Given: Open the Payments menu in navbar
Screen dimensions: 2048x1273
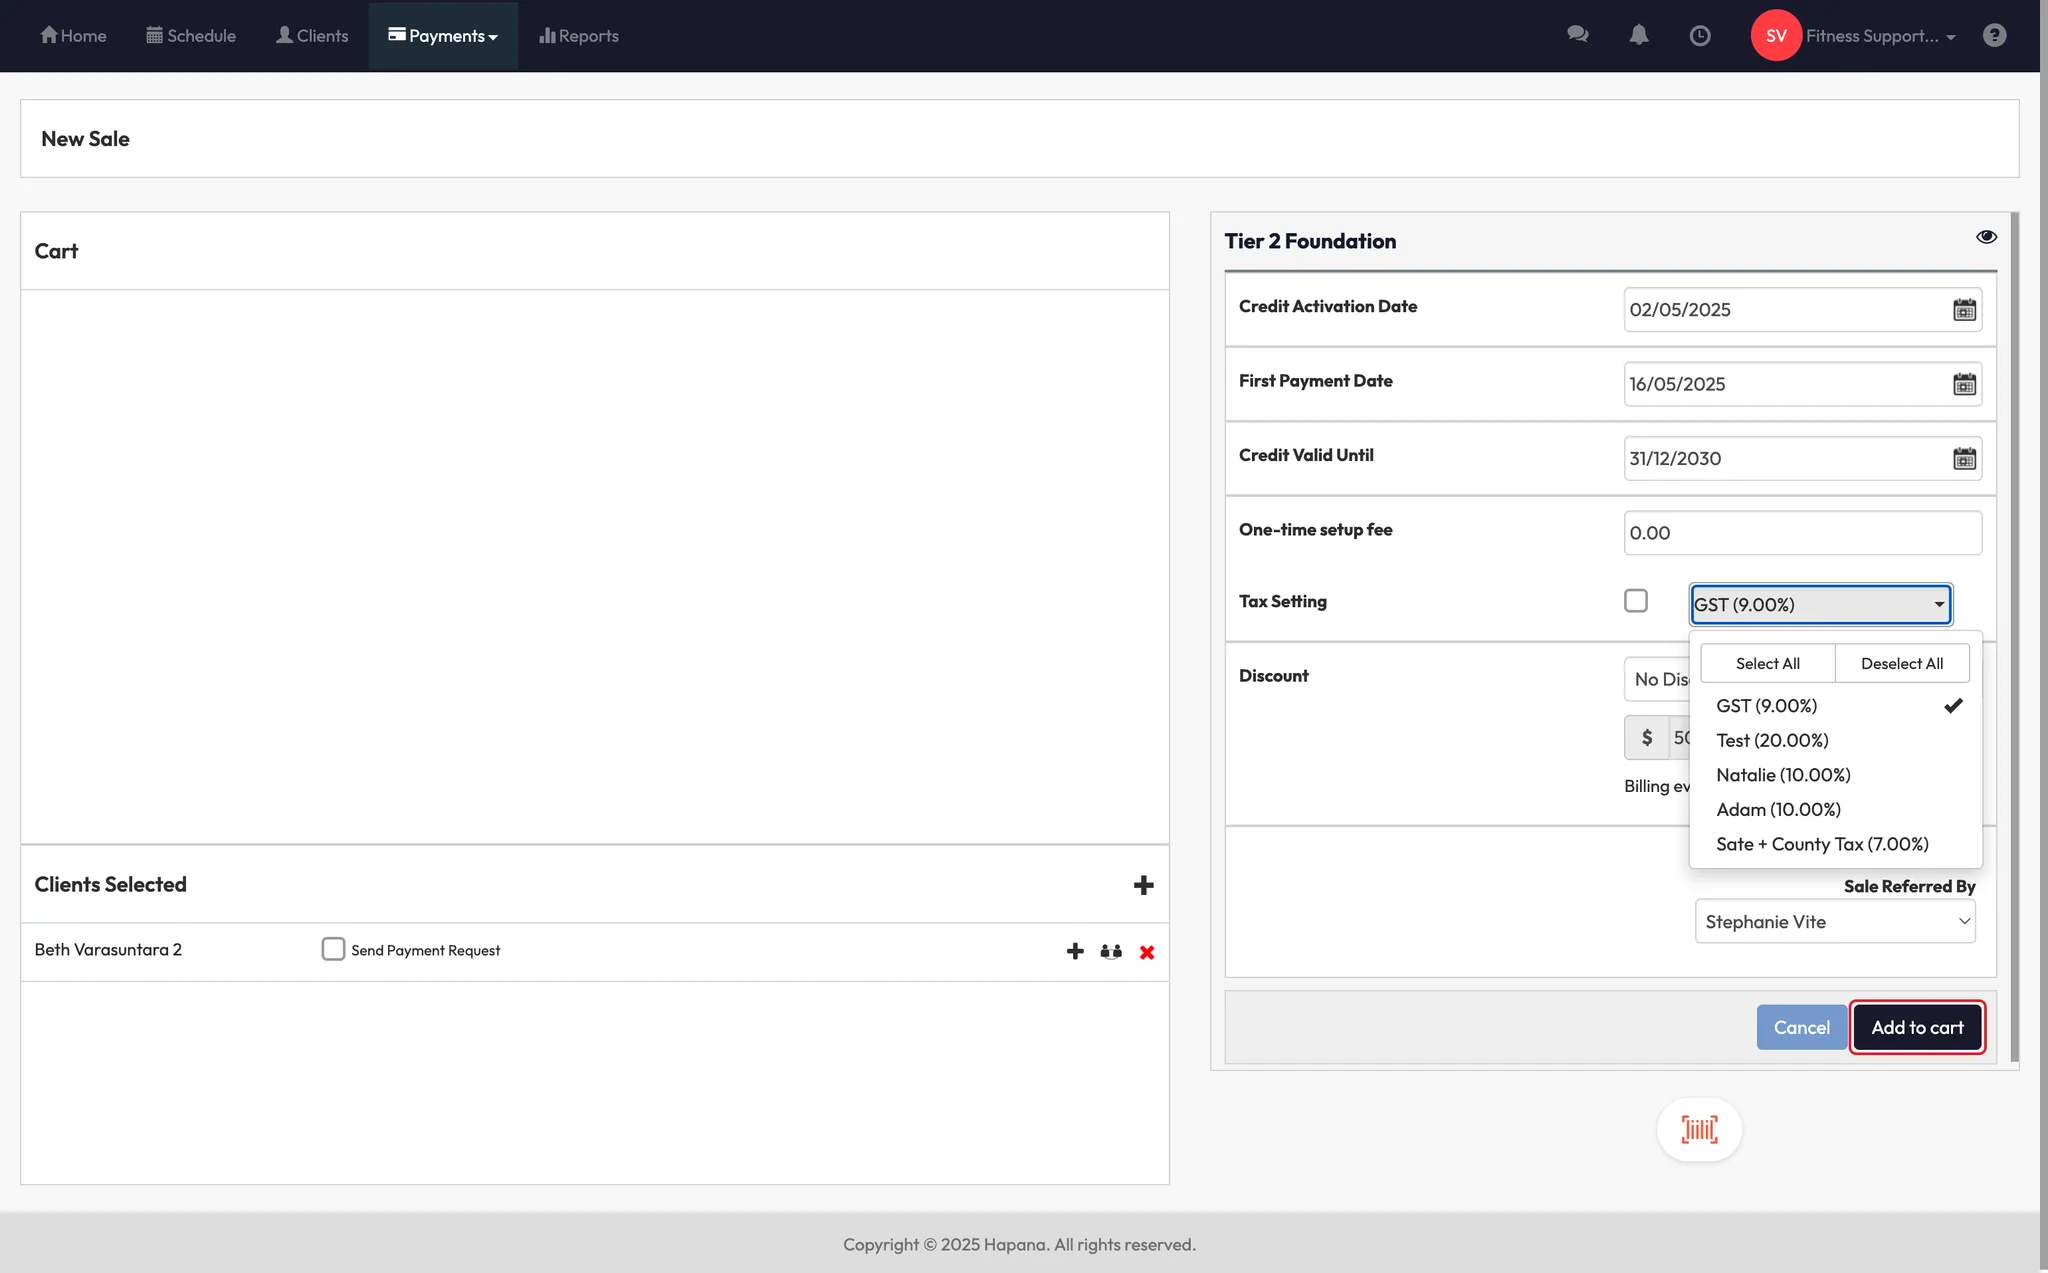Looking at the screenshot, I should (x=443, y=36).
